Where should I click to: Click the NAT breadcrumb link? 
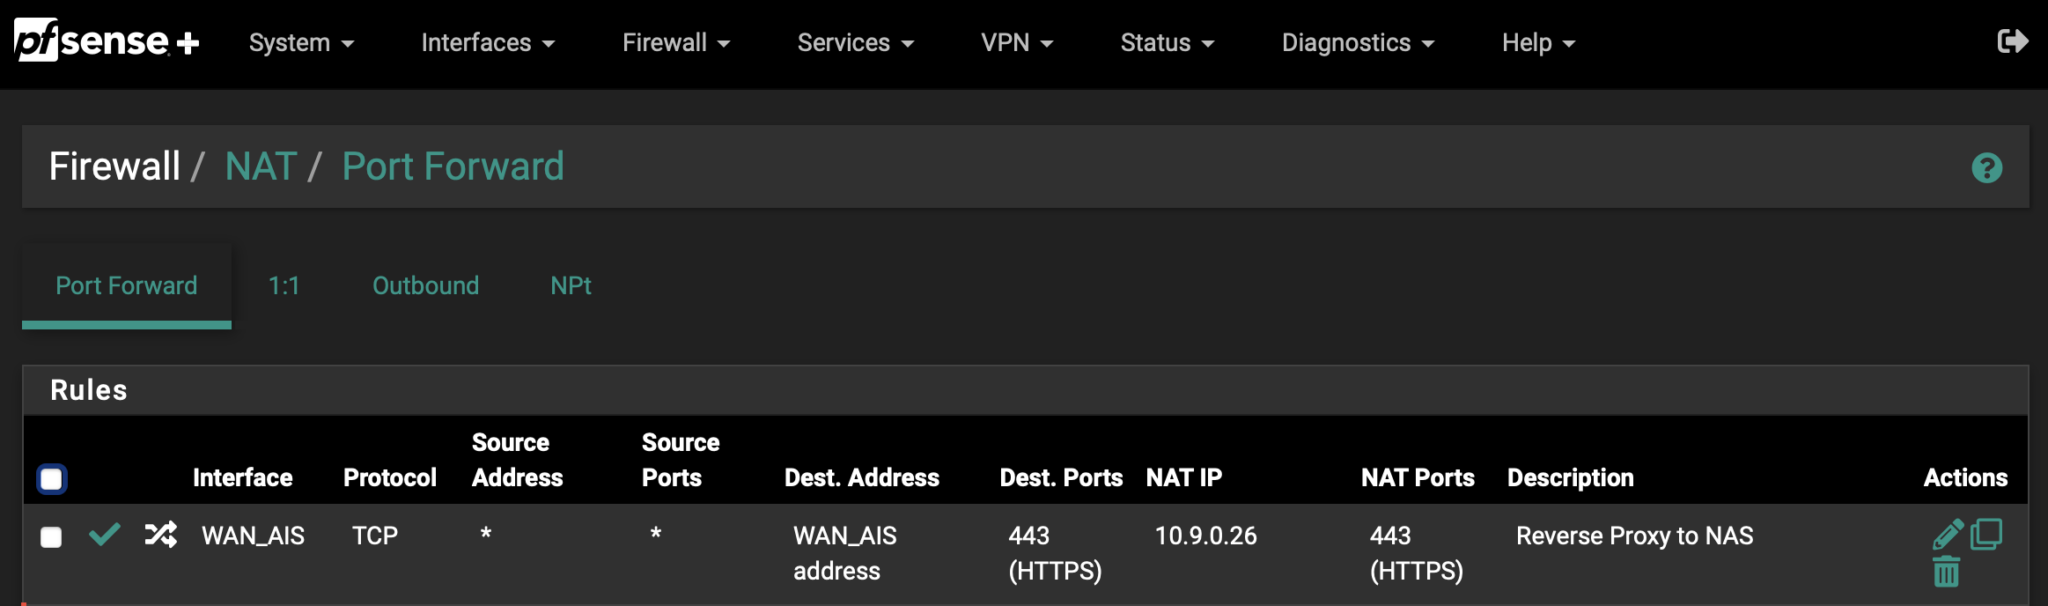coord(261,166)
